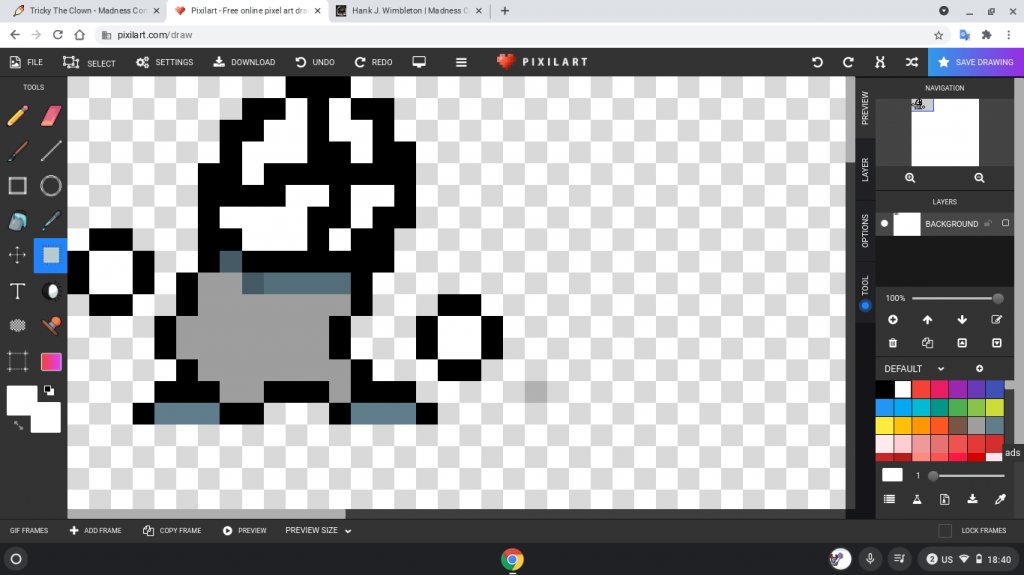The image size is (1024, 575).
Task: Add a new layer with plus icon
Action: (x=893, y=320)
